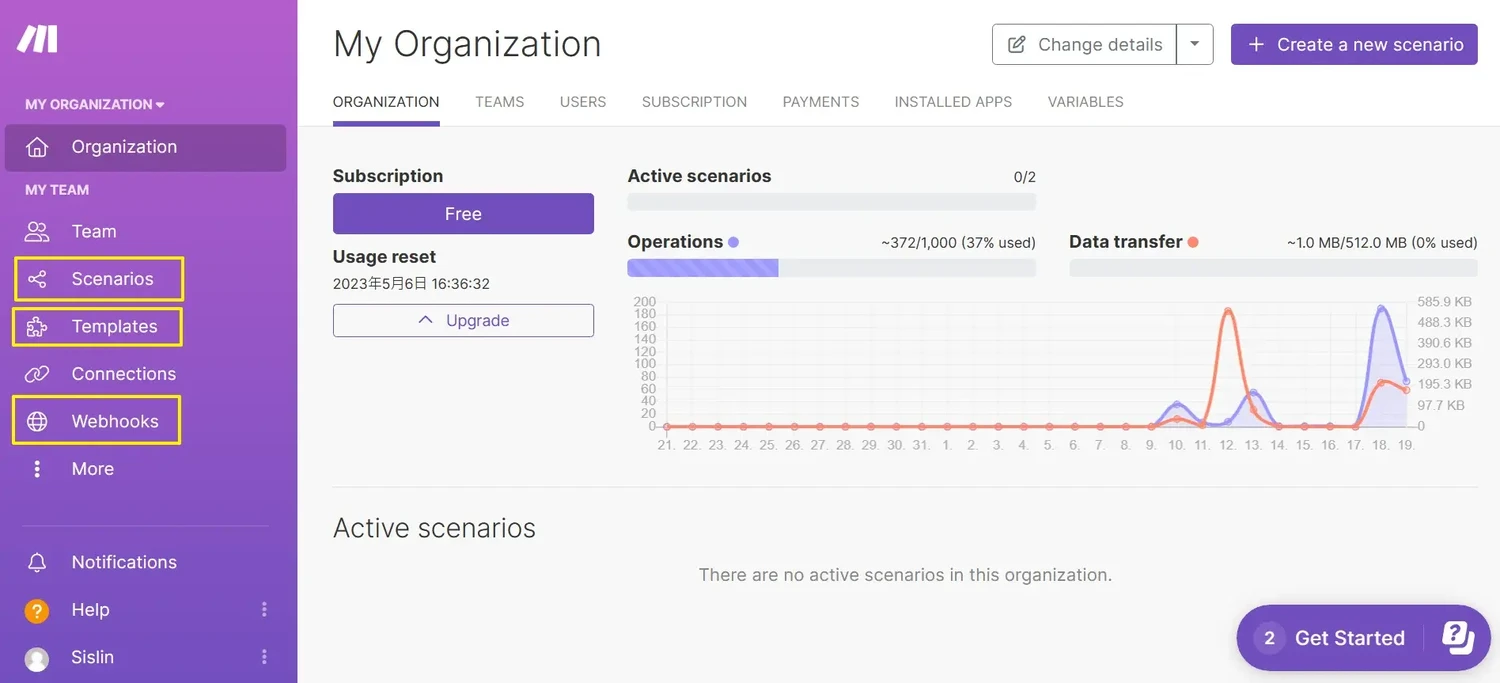Click the Data transfer progress bar

pos(1273,268)
